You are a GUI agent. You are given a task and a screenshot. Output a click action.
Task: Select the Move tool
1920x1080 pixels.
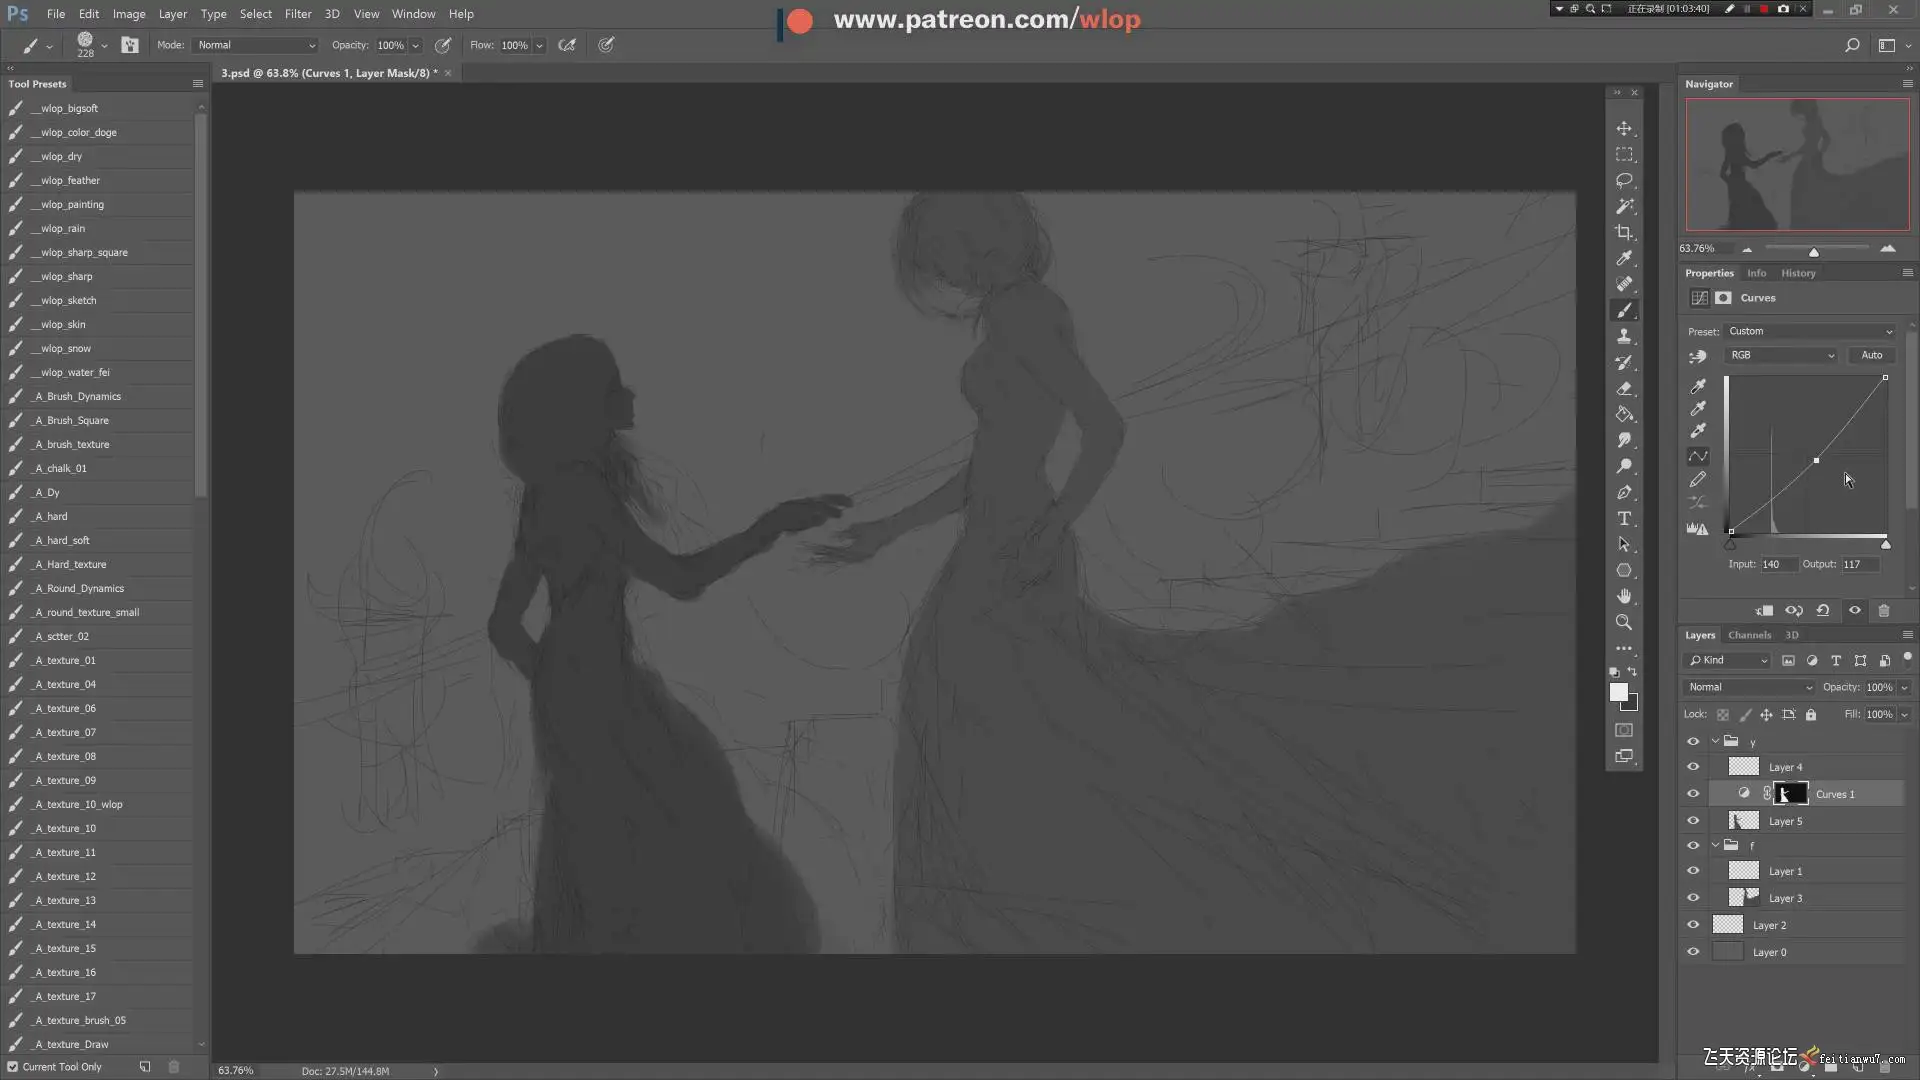(x=1624, y=129)
